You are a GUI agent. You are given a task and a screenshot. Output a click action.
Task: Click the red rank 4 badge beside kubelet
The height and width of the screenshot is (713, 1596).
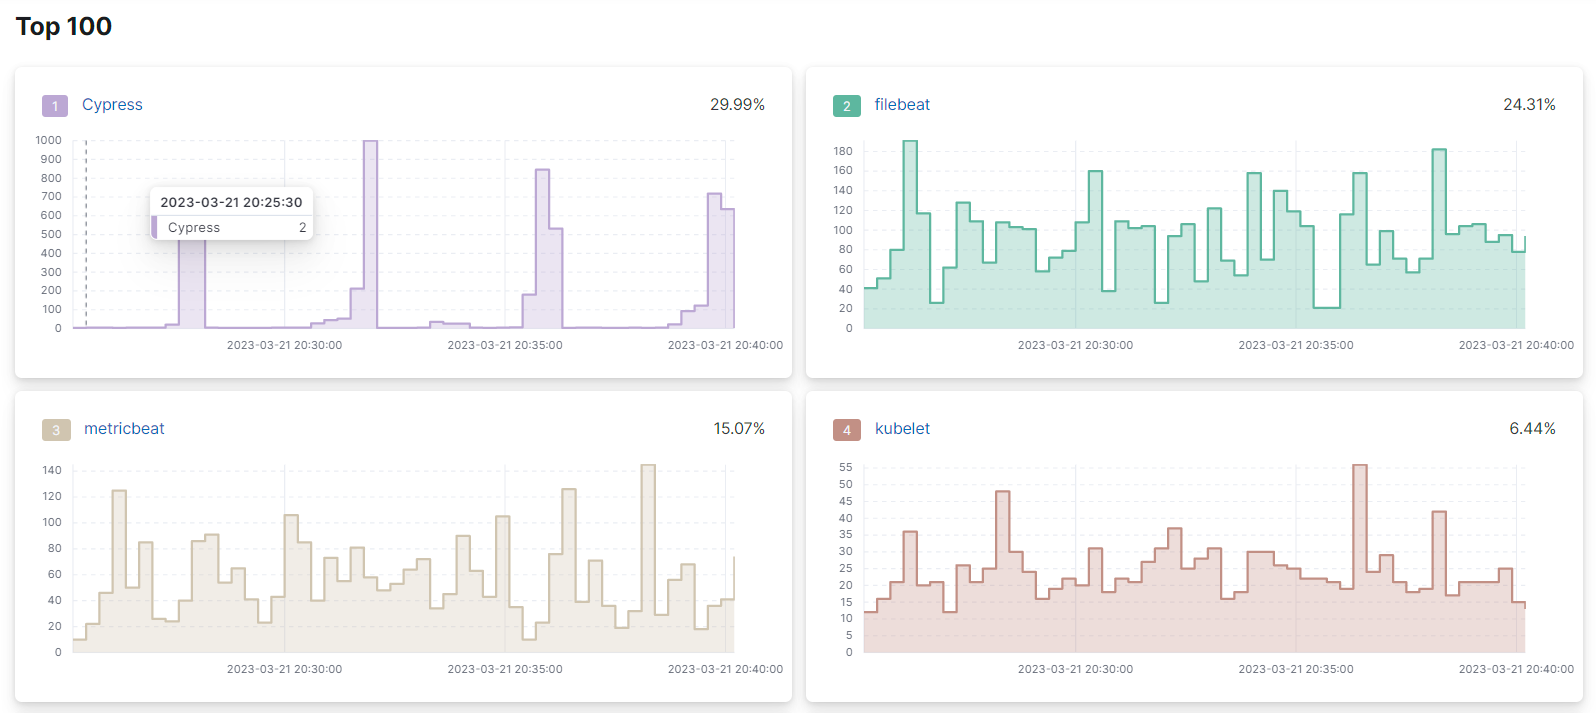point(846,430)
